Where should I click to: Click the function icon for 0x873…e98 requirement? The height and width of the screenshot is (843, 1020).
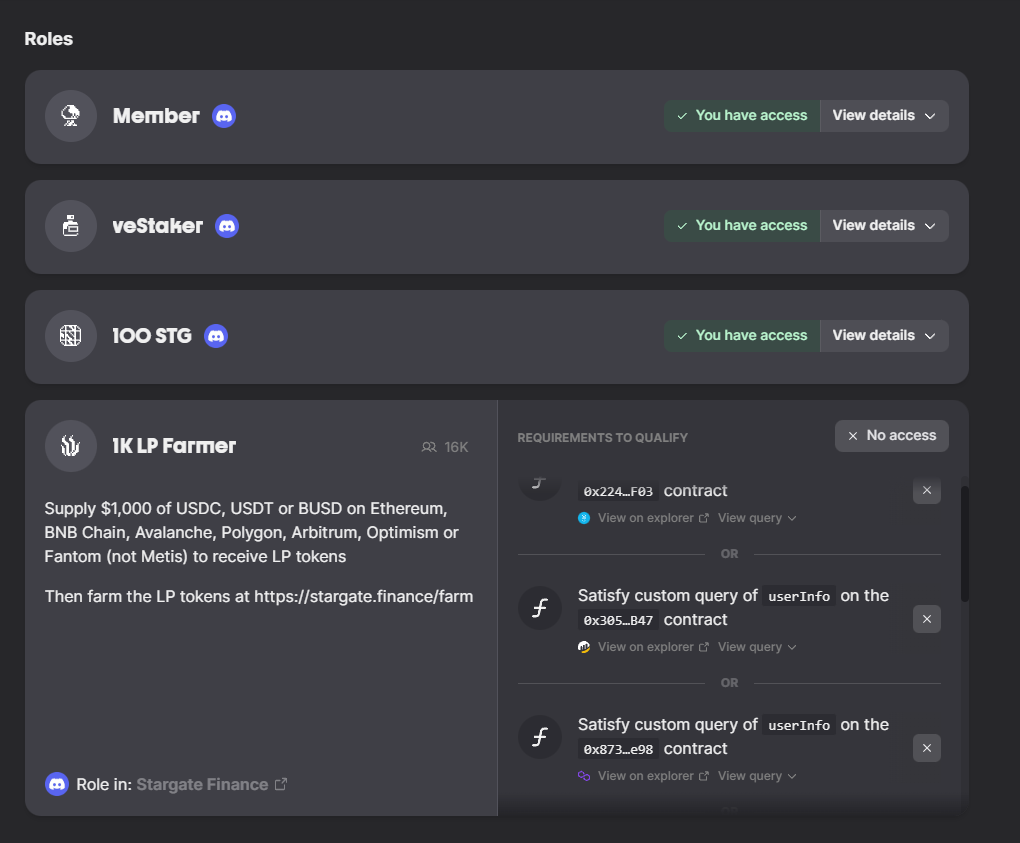click(540, 736)
